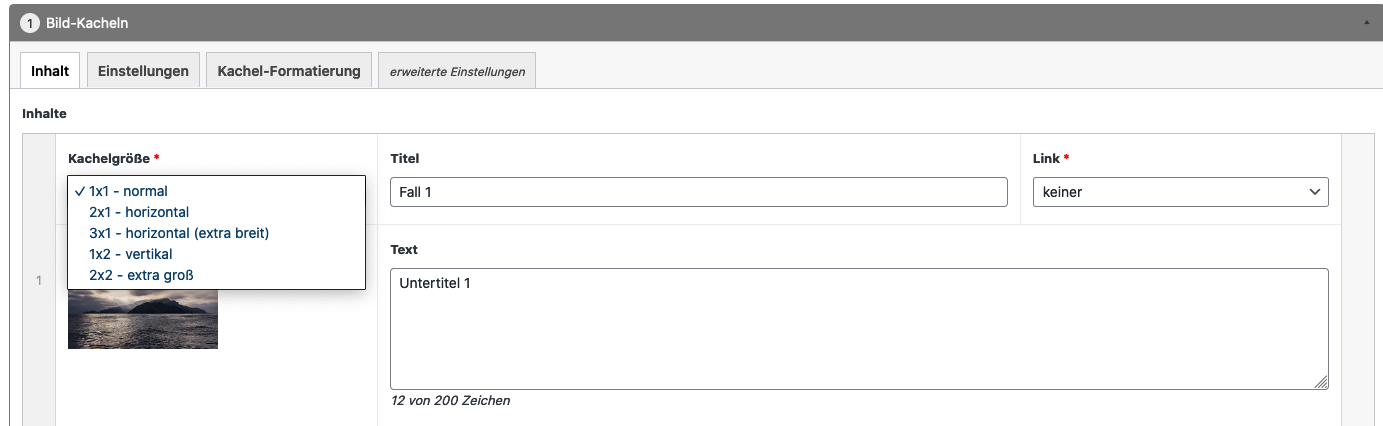Click into the Untertitel 1 text area
The height and width of the screenshot is (426, 1383).
pyautogui.click(x=858, y=328)
